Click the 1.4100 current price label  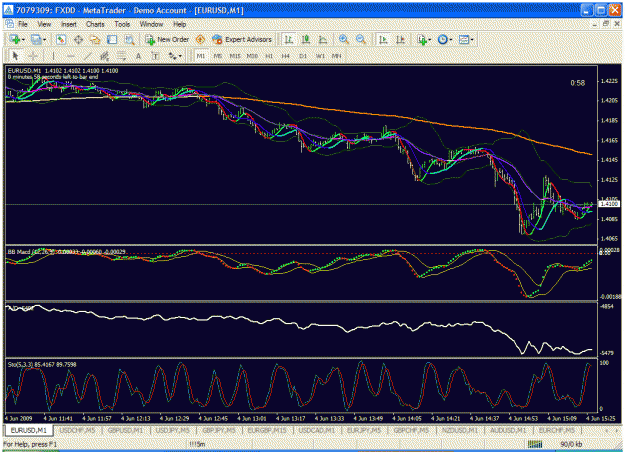tap(609, 204)
